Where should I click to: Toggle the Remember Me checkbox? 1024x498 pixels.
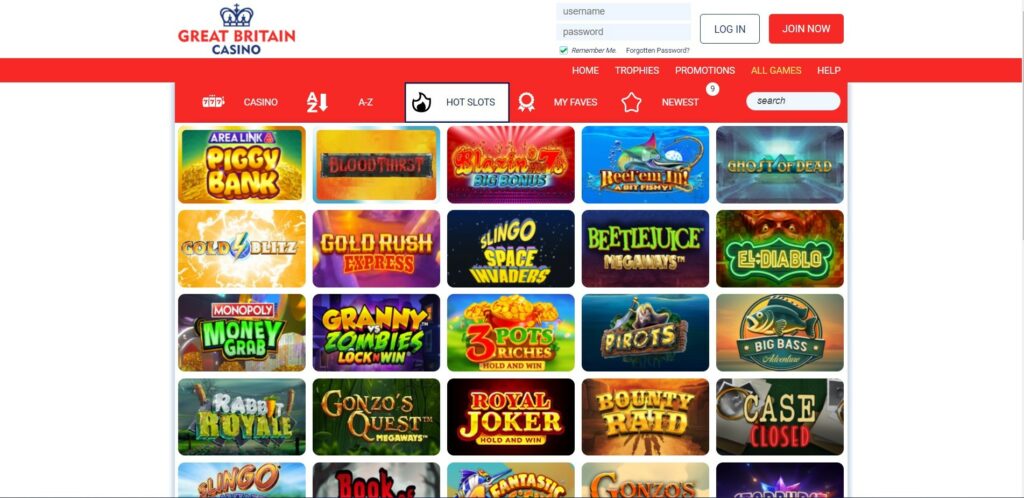(x=563, y=50)
